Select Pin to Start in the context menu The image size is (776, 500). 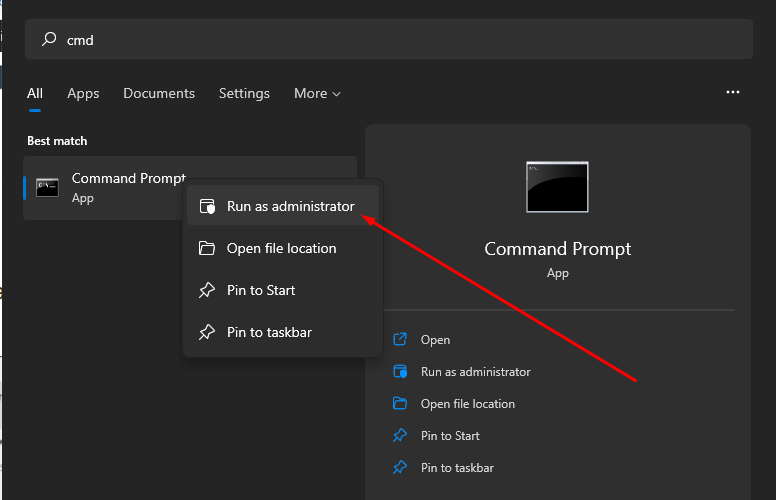tap(261, 290)
